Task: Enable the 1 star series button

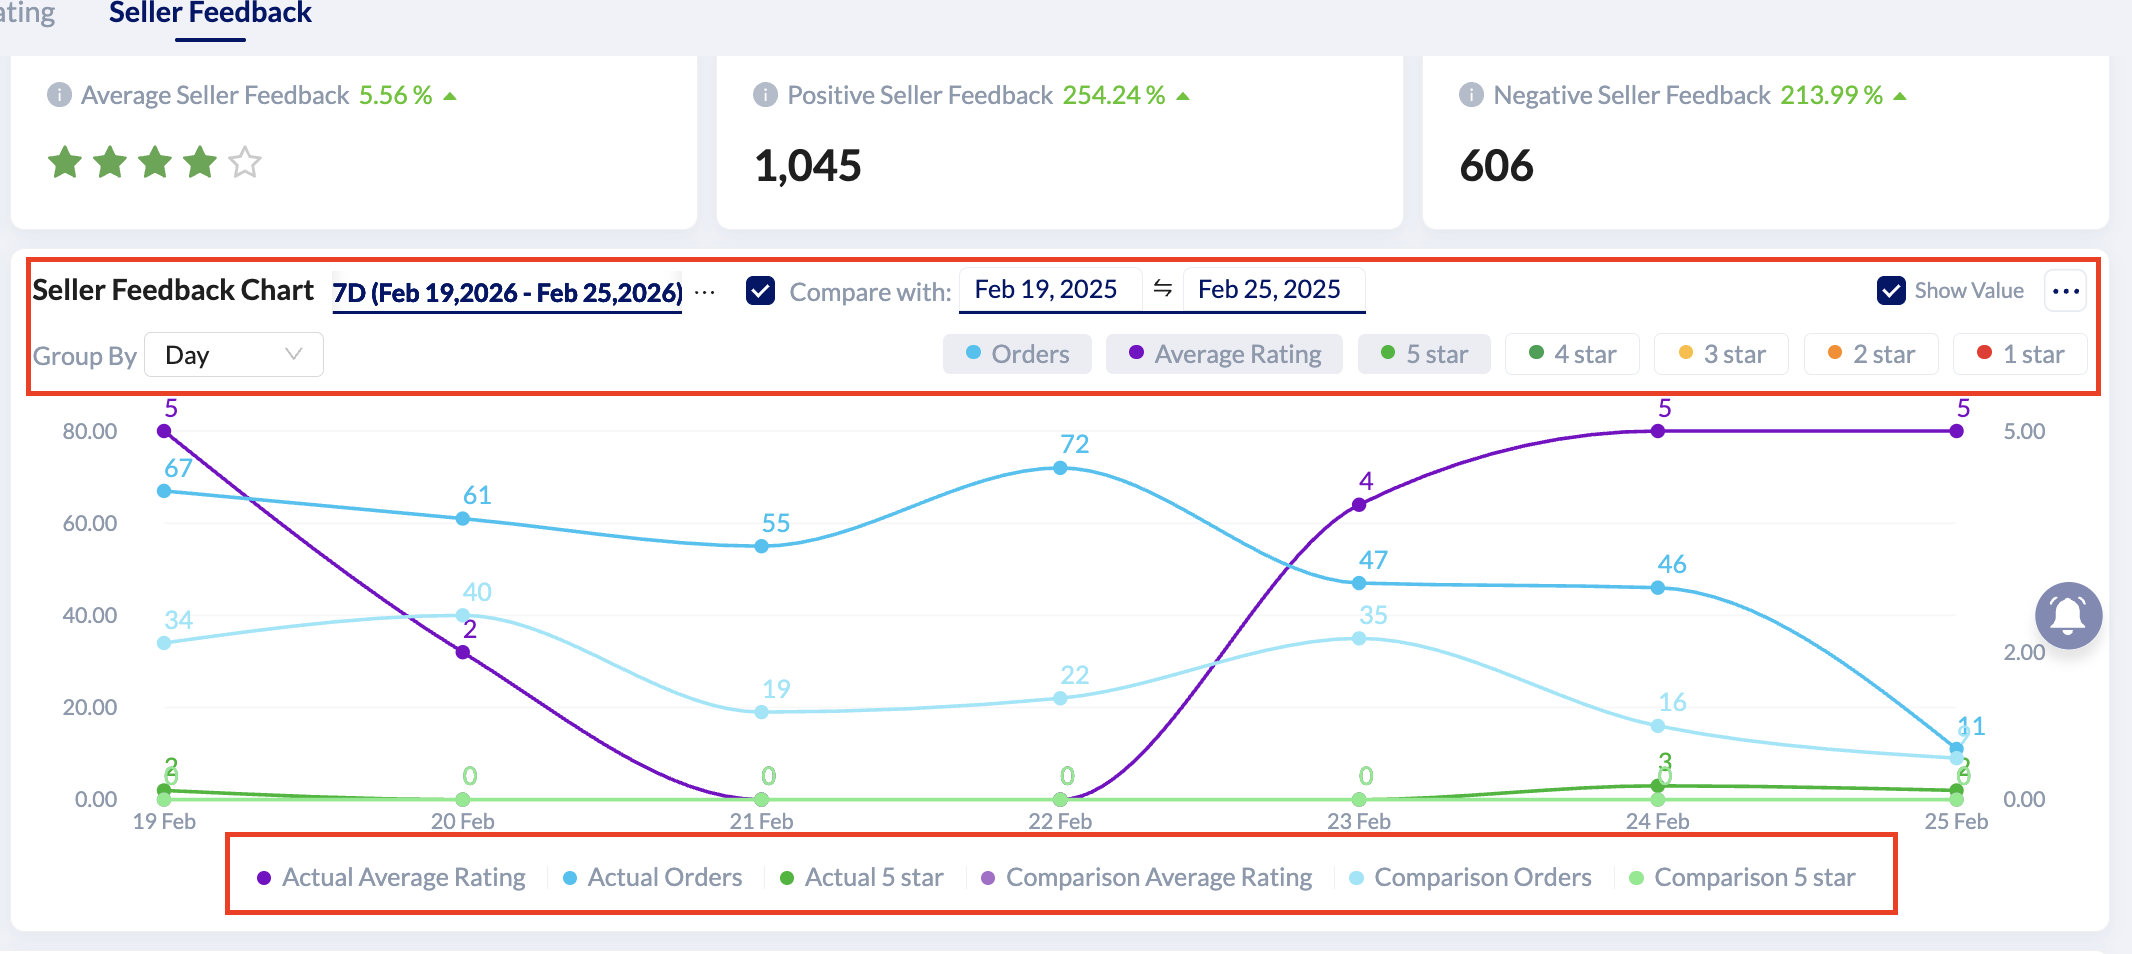Action: pyautogui.click(x=2020, y=354)
